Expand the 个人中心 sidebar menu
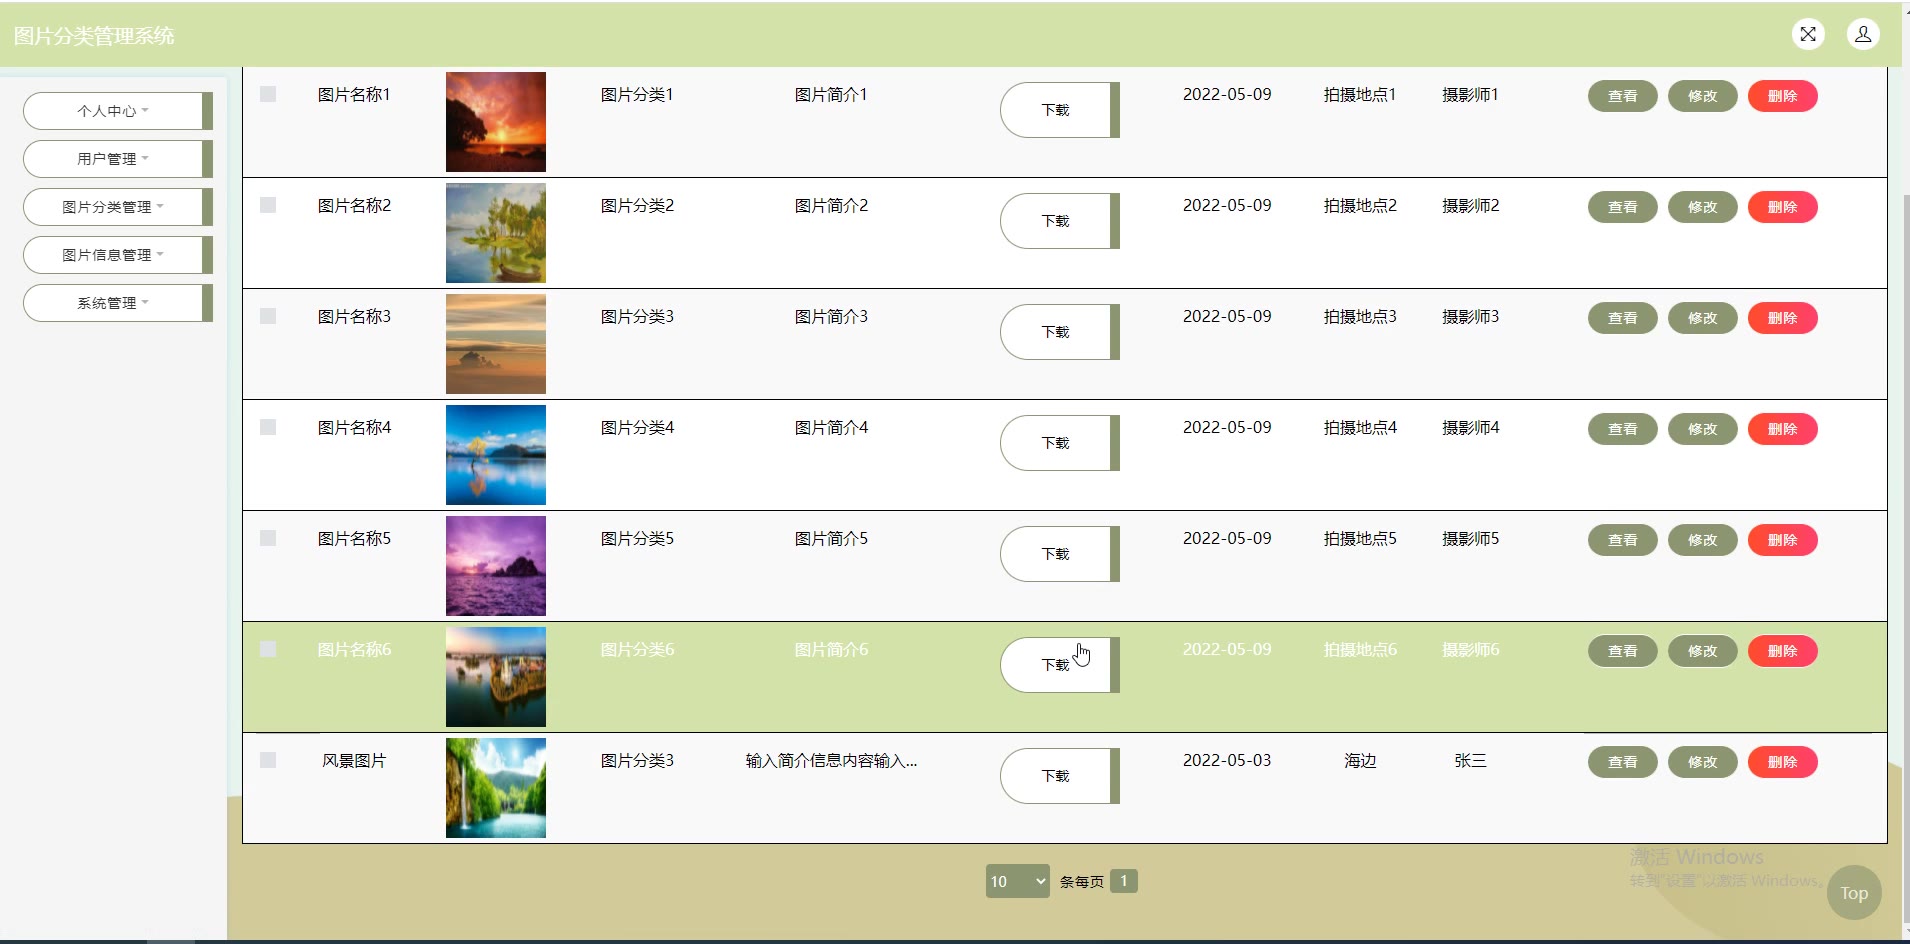This screenshot has height=944, width=1910. [118, 111]
